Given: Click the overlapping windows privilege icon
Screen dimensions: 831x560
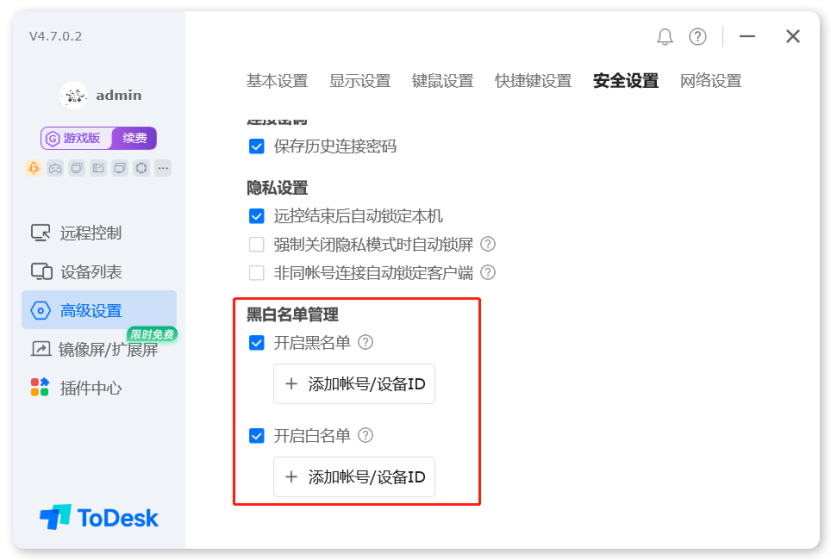Looking at the screenshot, I should (x=120, y=168).
